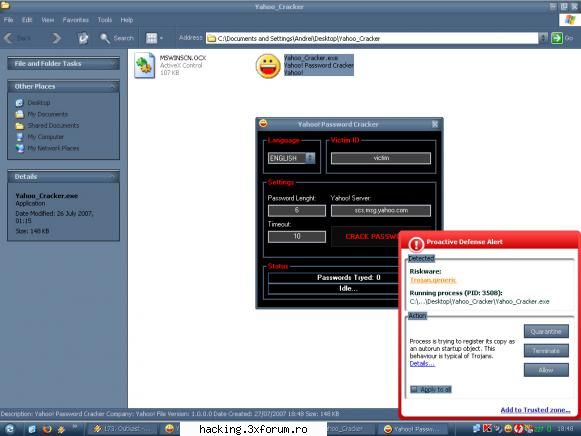Image resolution: width=581 pixels, height=436 pixels.
Task: Click the Up folder toolbar icon
Action: [83, 38]
